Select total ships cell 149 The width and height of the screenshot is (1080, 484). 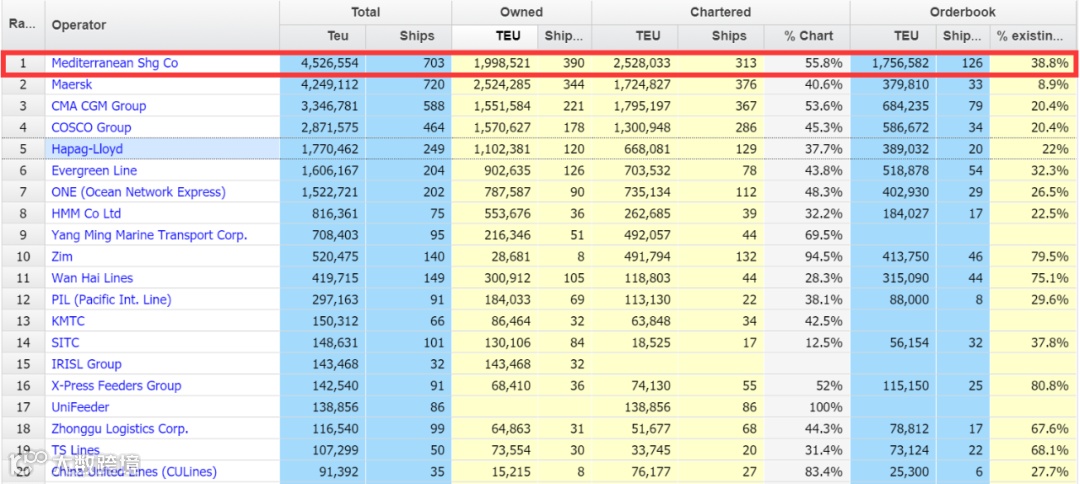point(408,278)
